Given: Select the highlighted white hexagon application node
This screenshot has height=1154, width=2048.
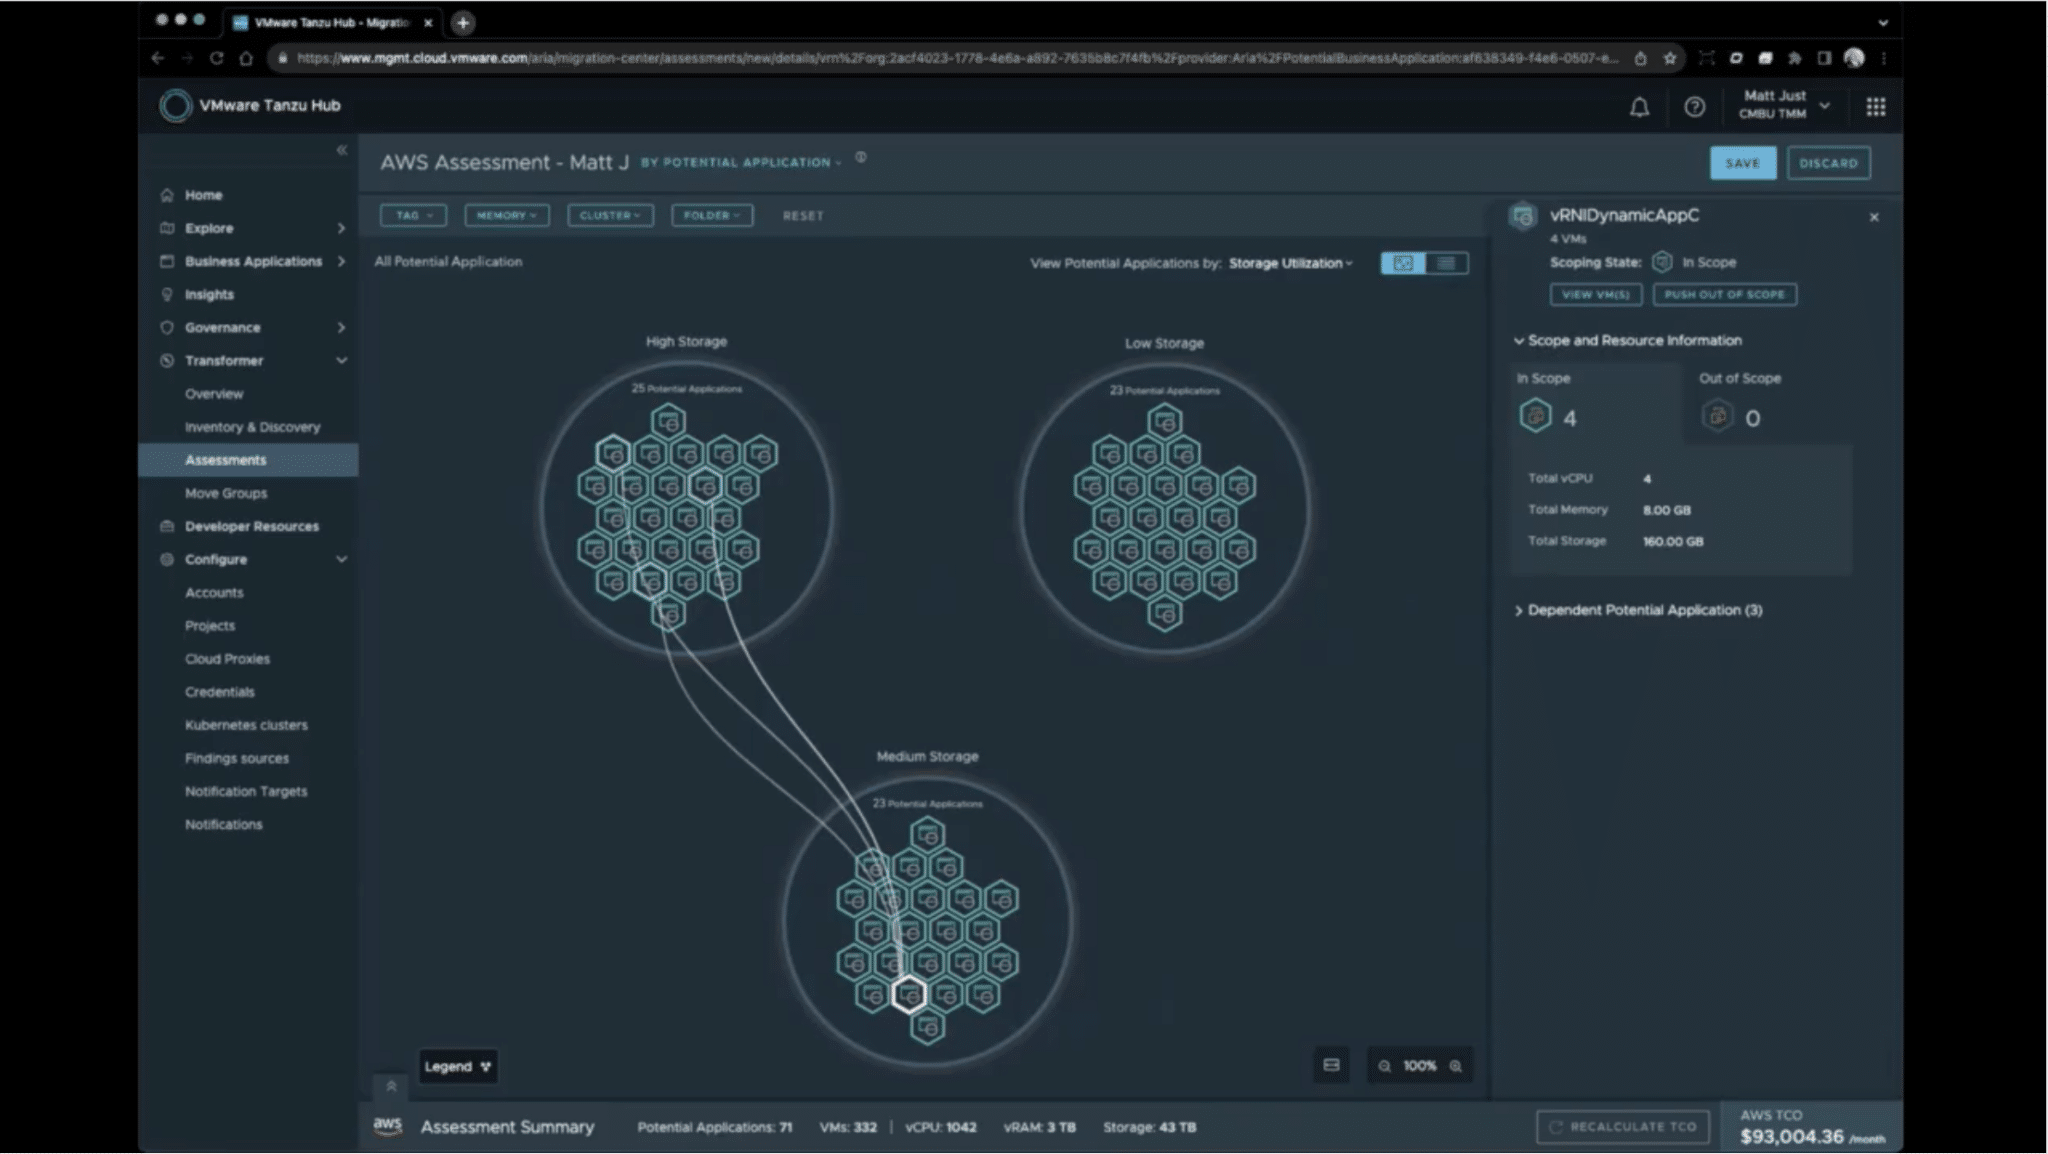Looking at the screenshot, I should pyautogui.click(x=908, y=995).
